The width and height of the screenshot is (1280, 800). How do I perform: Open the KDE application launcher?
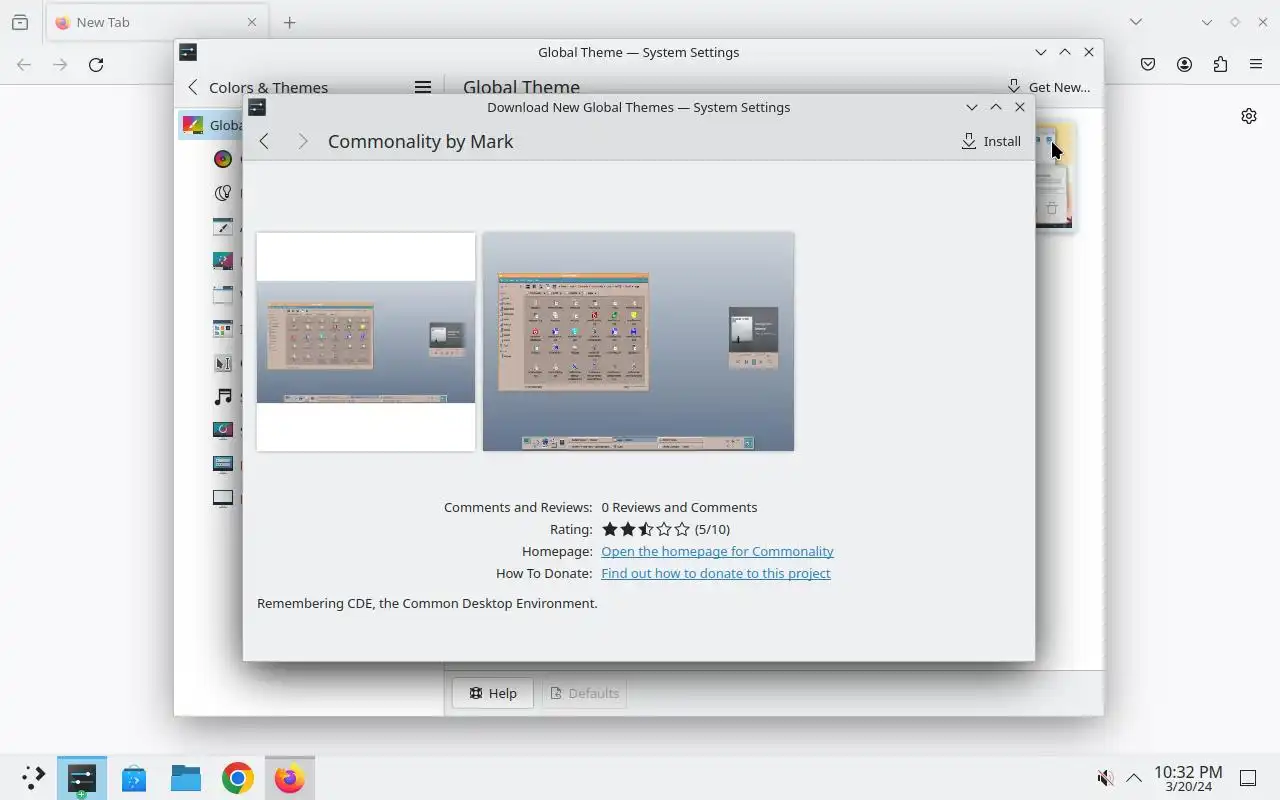33,778
